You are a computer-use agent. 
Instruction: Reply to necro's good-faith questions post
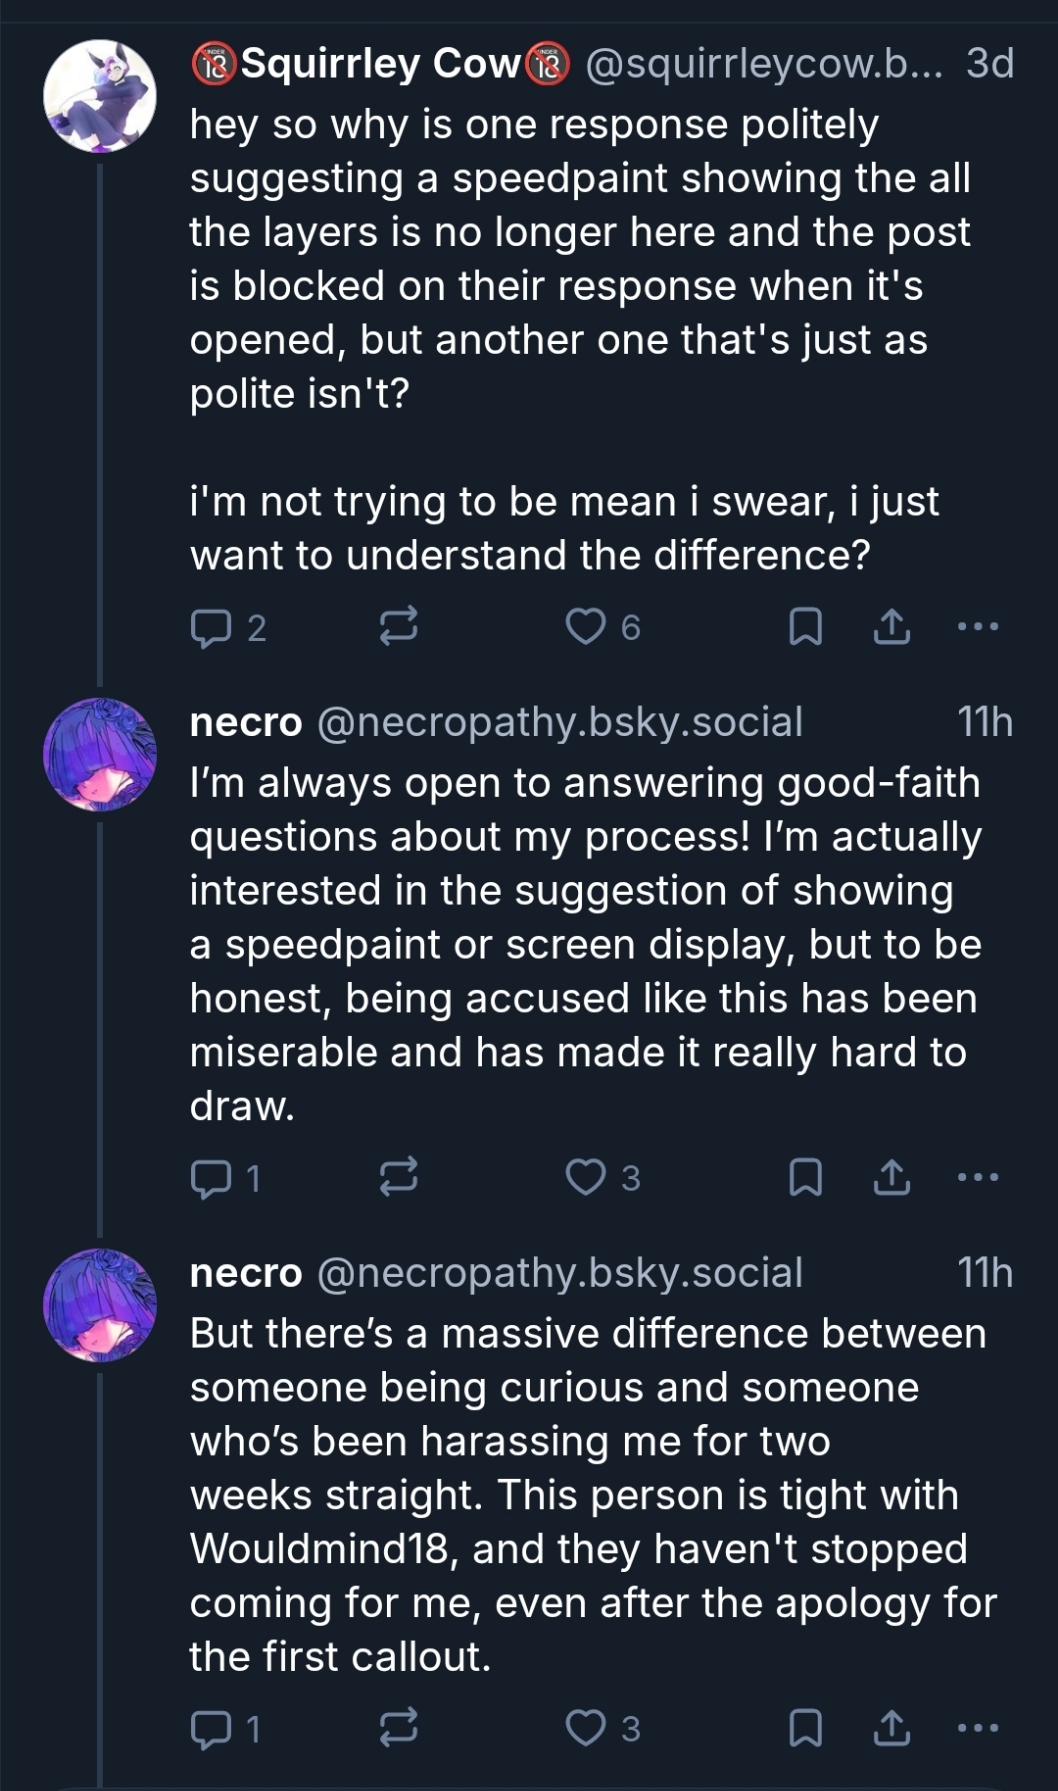point(210,1178)
